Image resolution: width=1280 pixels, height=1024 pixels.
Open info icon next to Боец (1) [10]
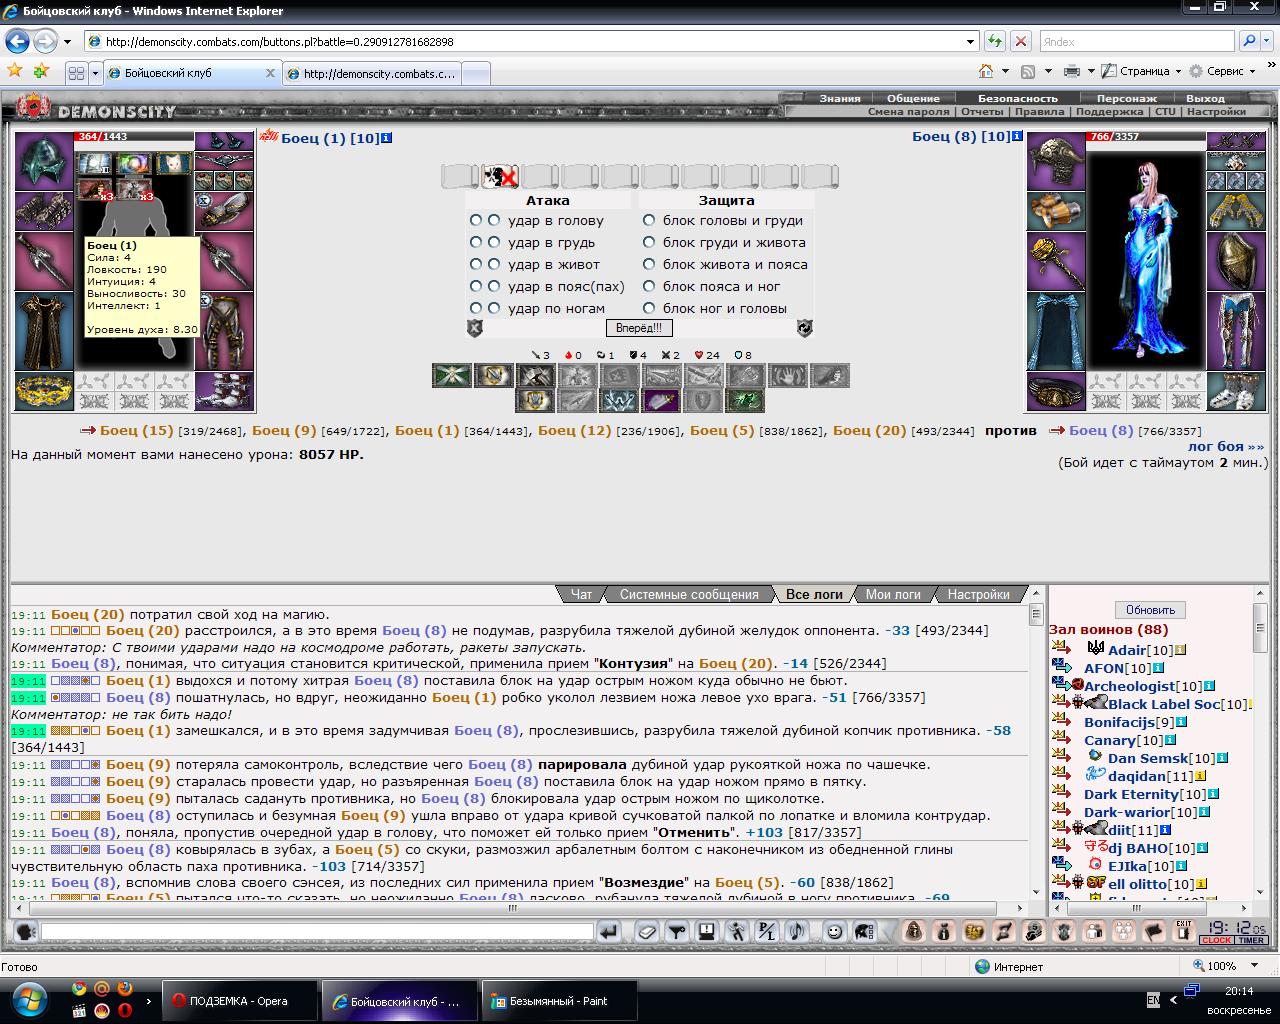pyautogui.click(x=386, y=138)
